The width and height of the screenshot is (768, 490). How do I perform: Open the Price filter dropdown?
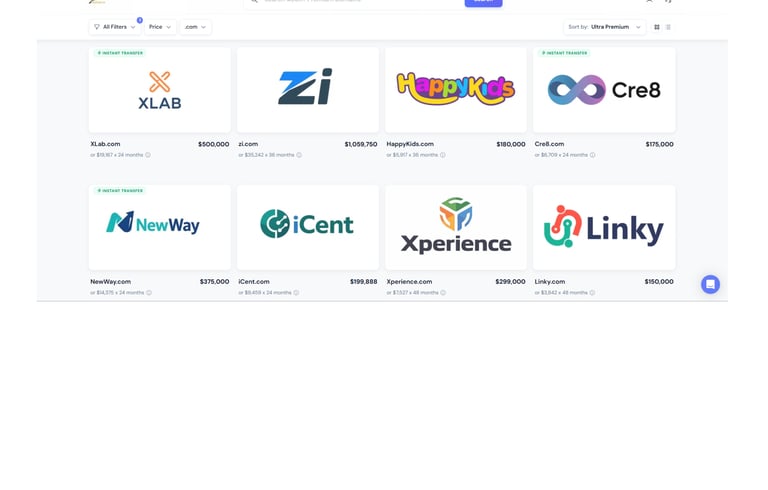pos(160,27)
